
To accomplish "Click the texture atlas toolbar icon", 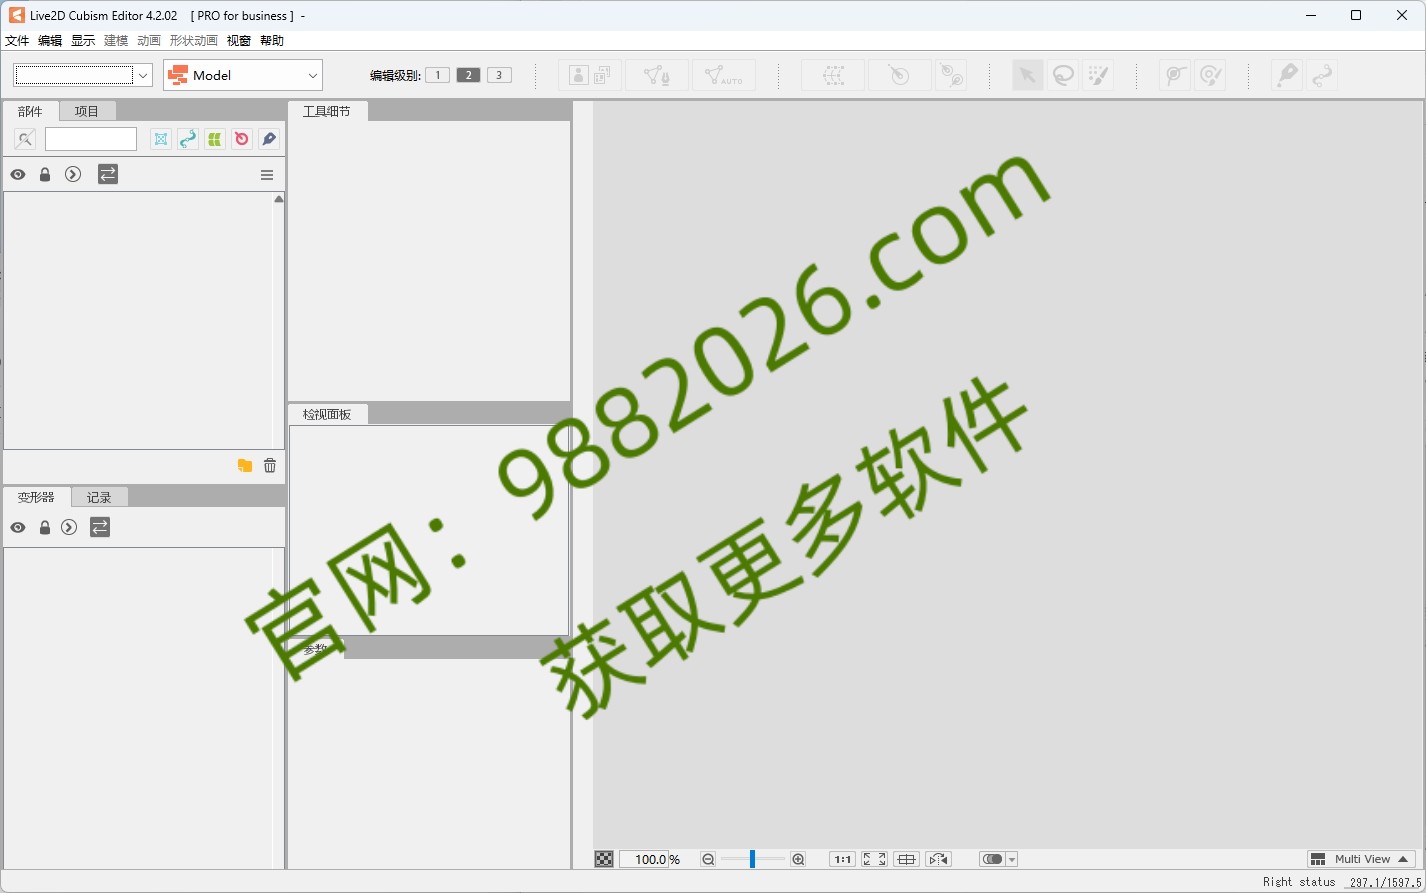I will [590, 75].
